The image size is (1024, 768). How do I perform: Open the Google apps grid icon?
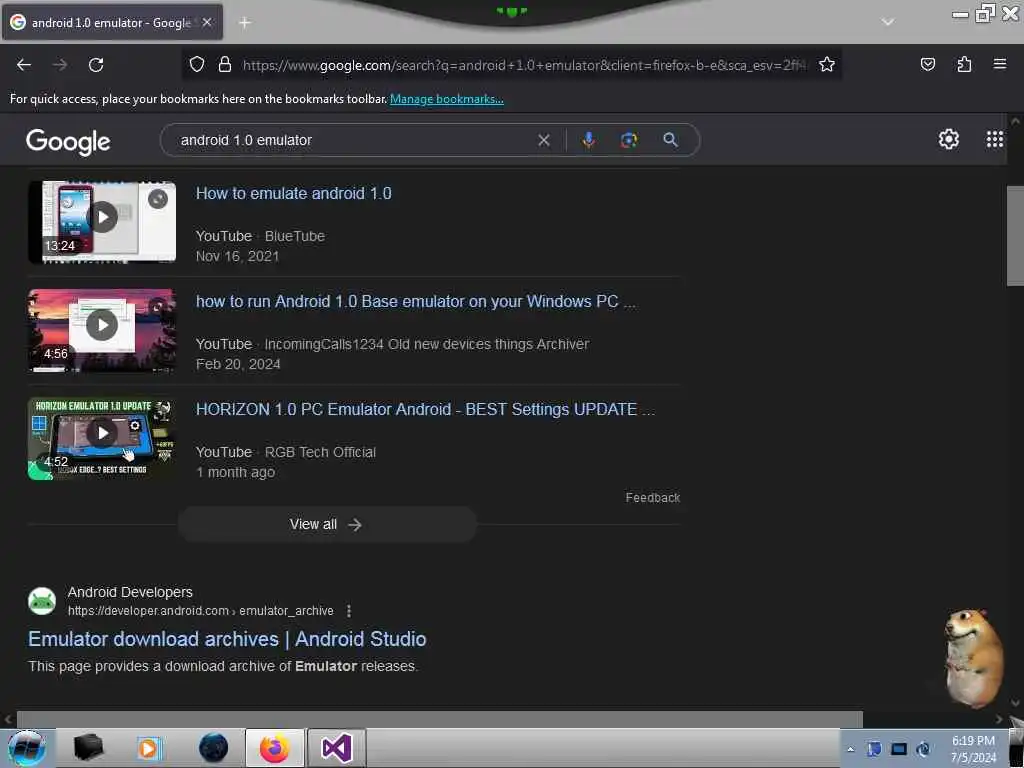995,139
